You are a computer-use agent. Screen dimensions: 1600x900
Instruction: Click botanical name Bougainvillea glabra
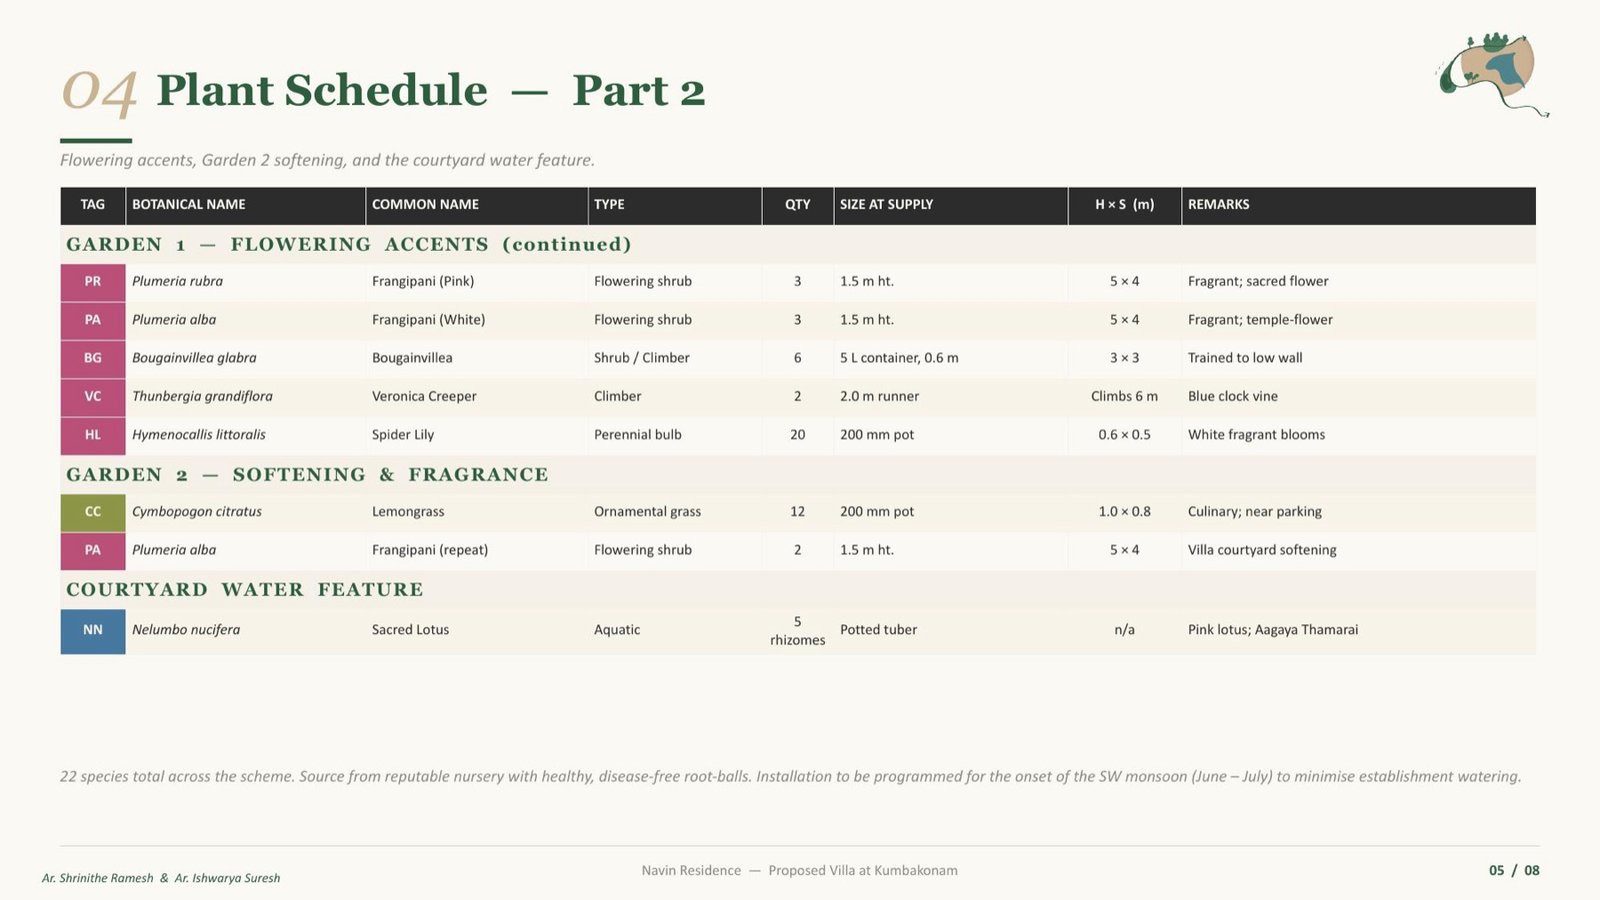(194, 358)
